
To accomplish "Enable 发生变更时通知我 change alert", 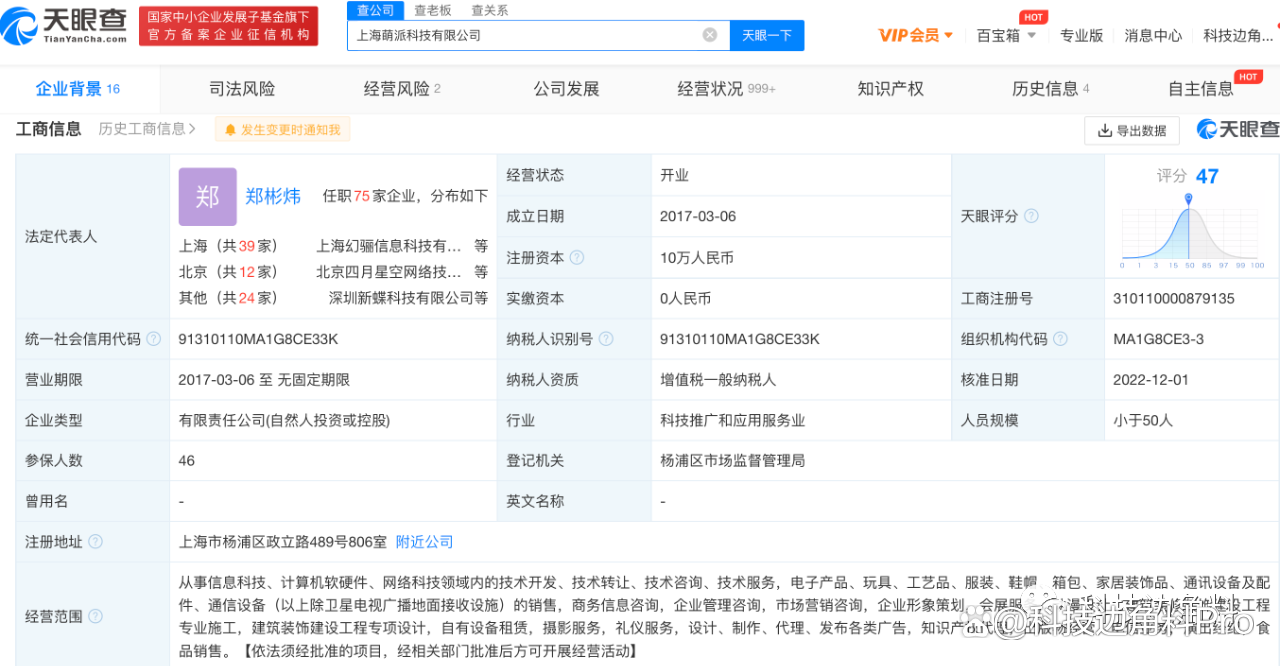I will tap(282, 130).
